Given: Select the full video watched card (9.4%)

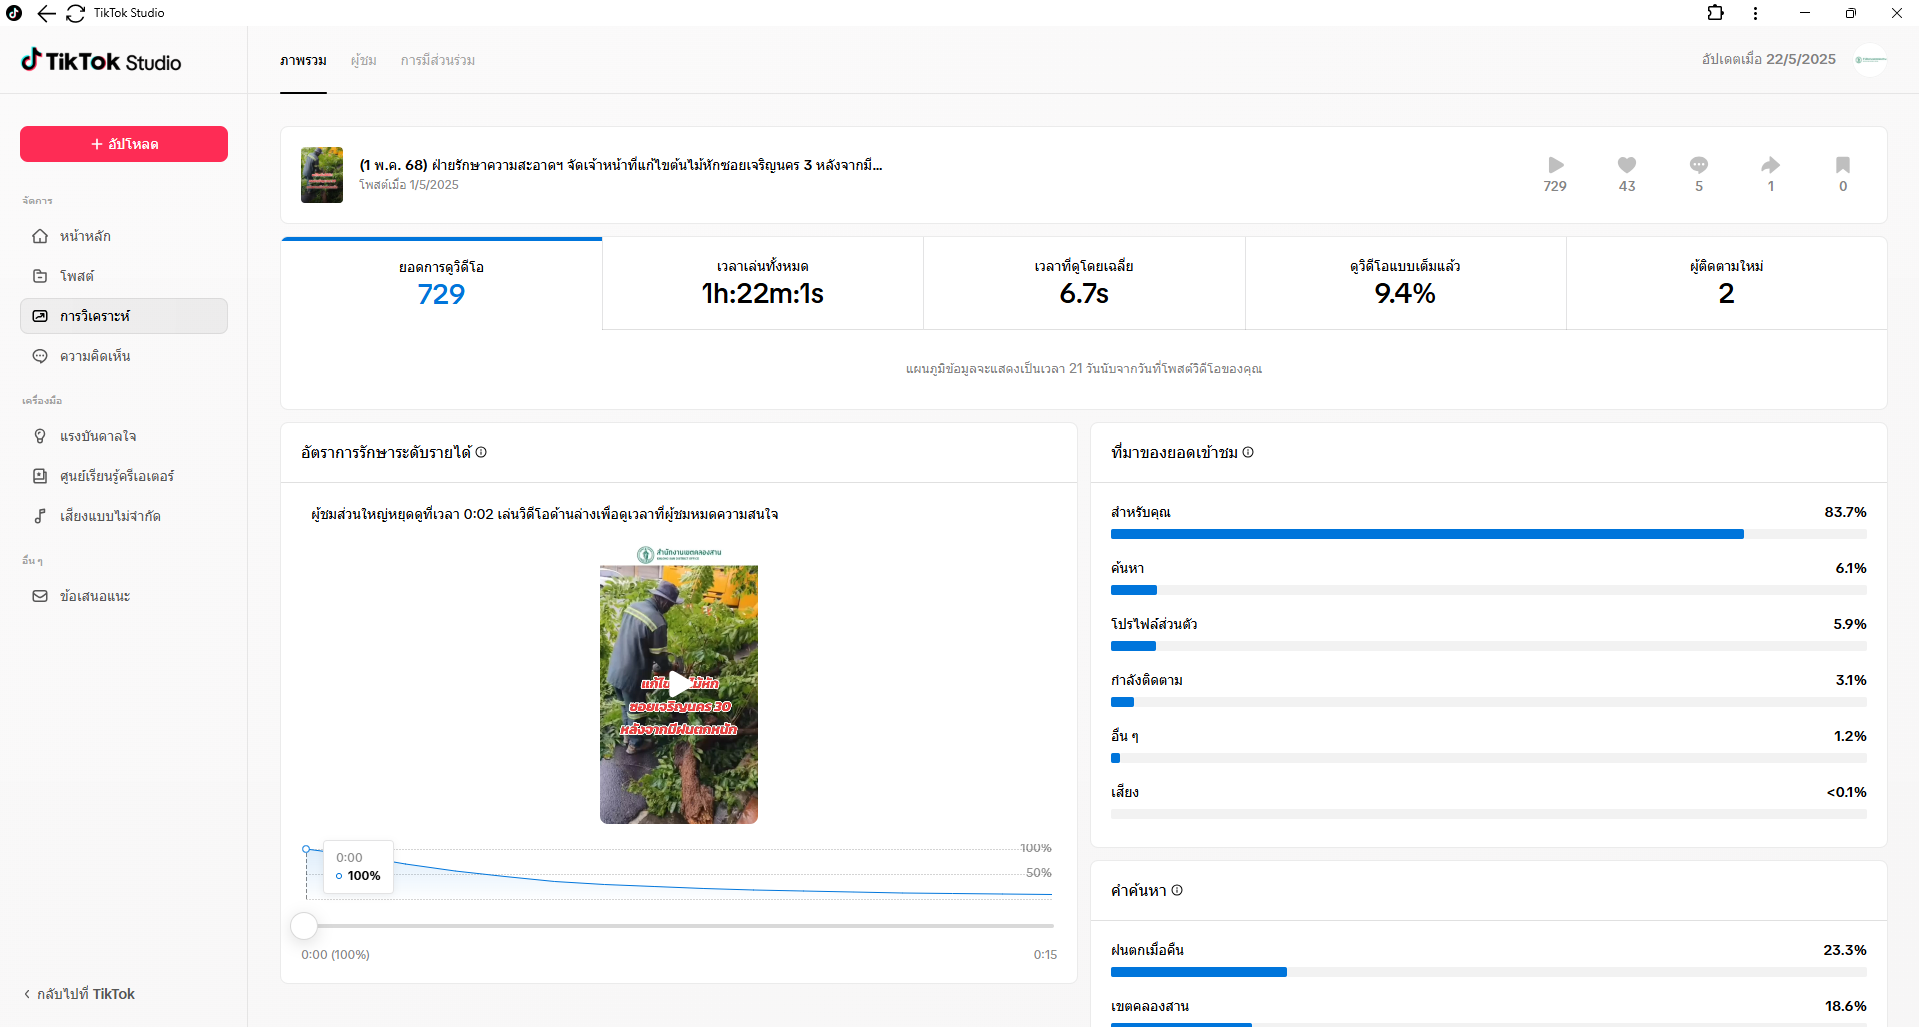Looking at the screenshot, I should point(1405,284).
